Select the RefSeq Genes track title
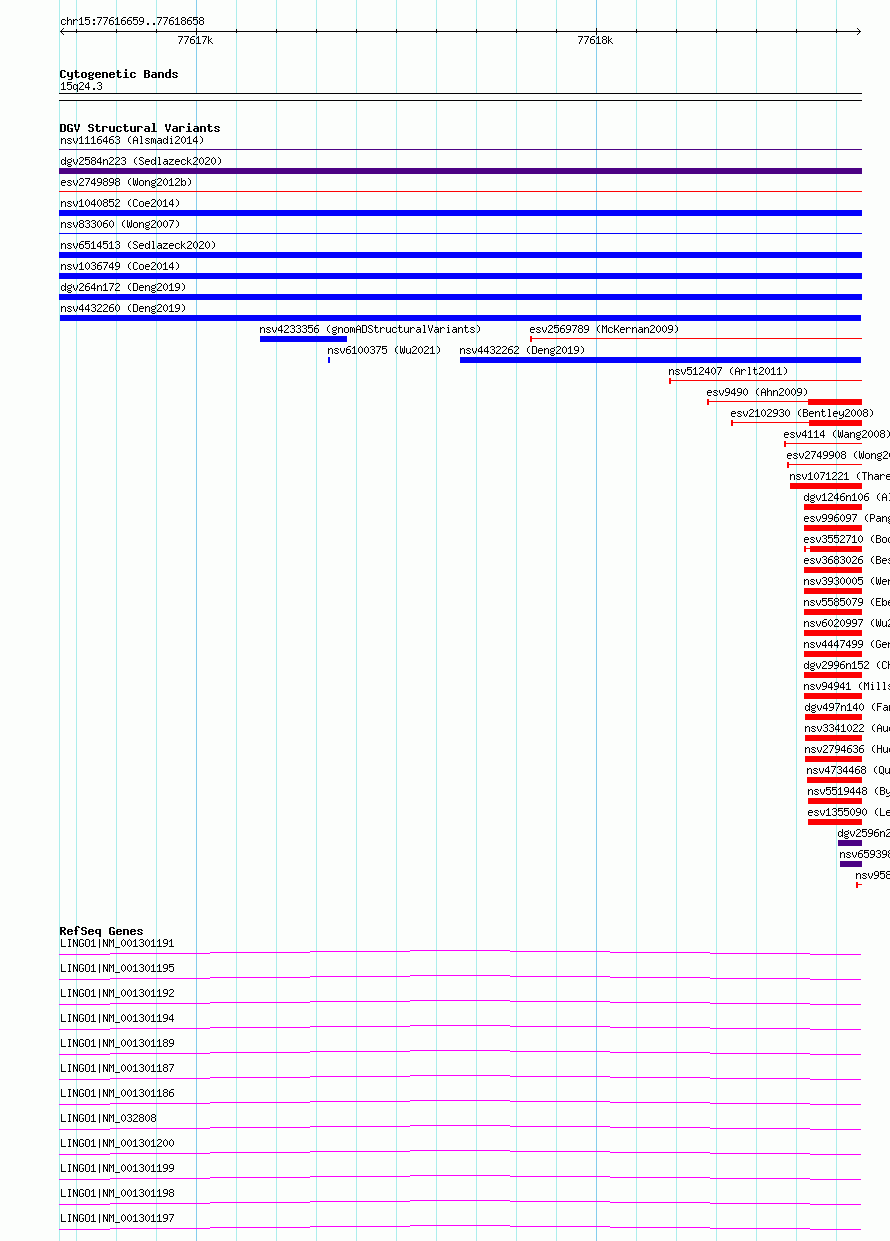 pos(101,932)
